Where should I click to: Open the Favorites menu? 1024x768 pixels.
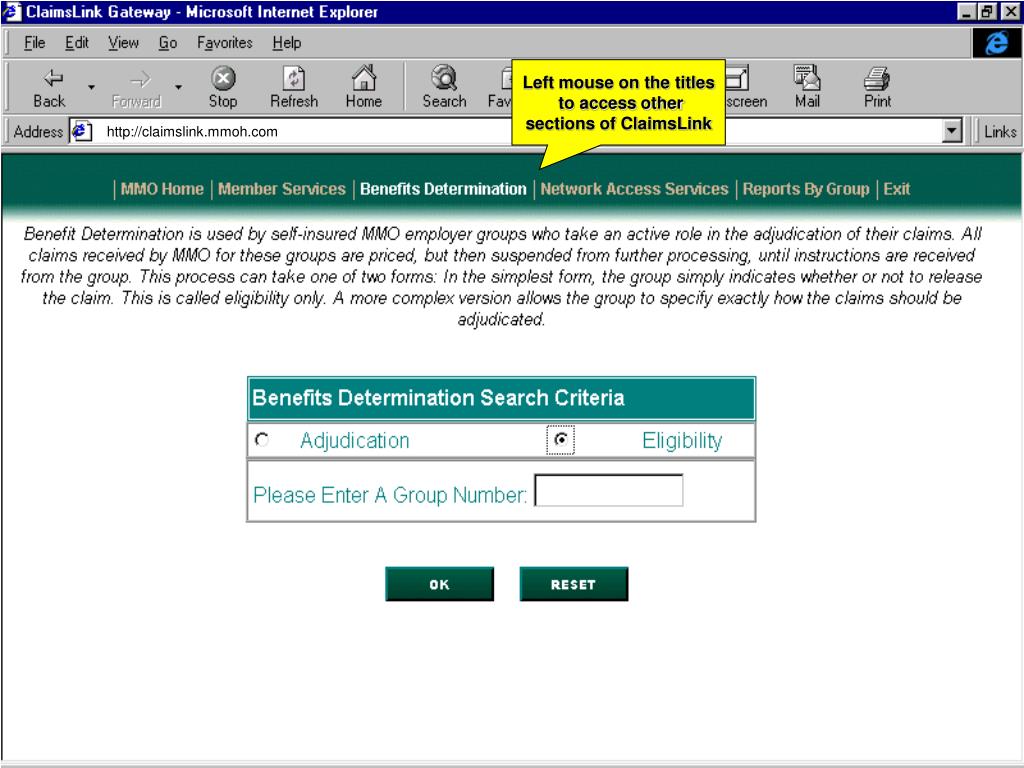(225, 43)
